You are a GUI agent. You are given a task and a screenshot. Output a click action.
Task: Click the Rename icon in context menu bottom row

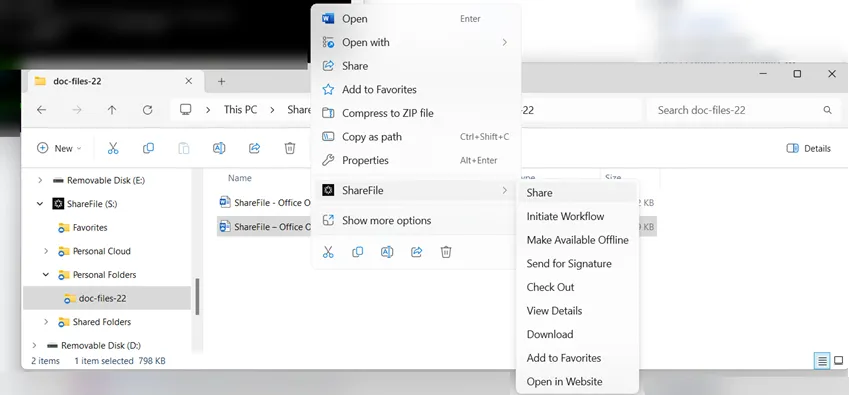click(387, 252)
